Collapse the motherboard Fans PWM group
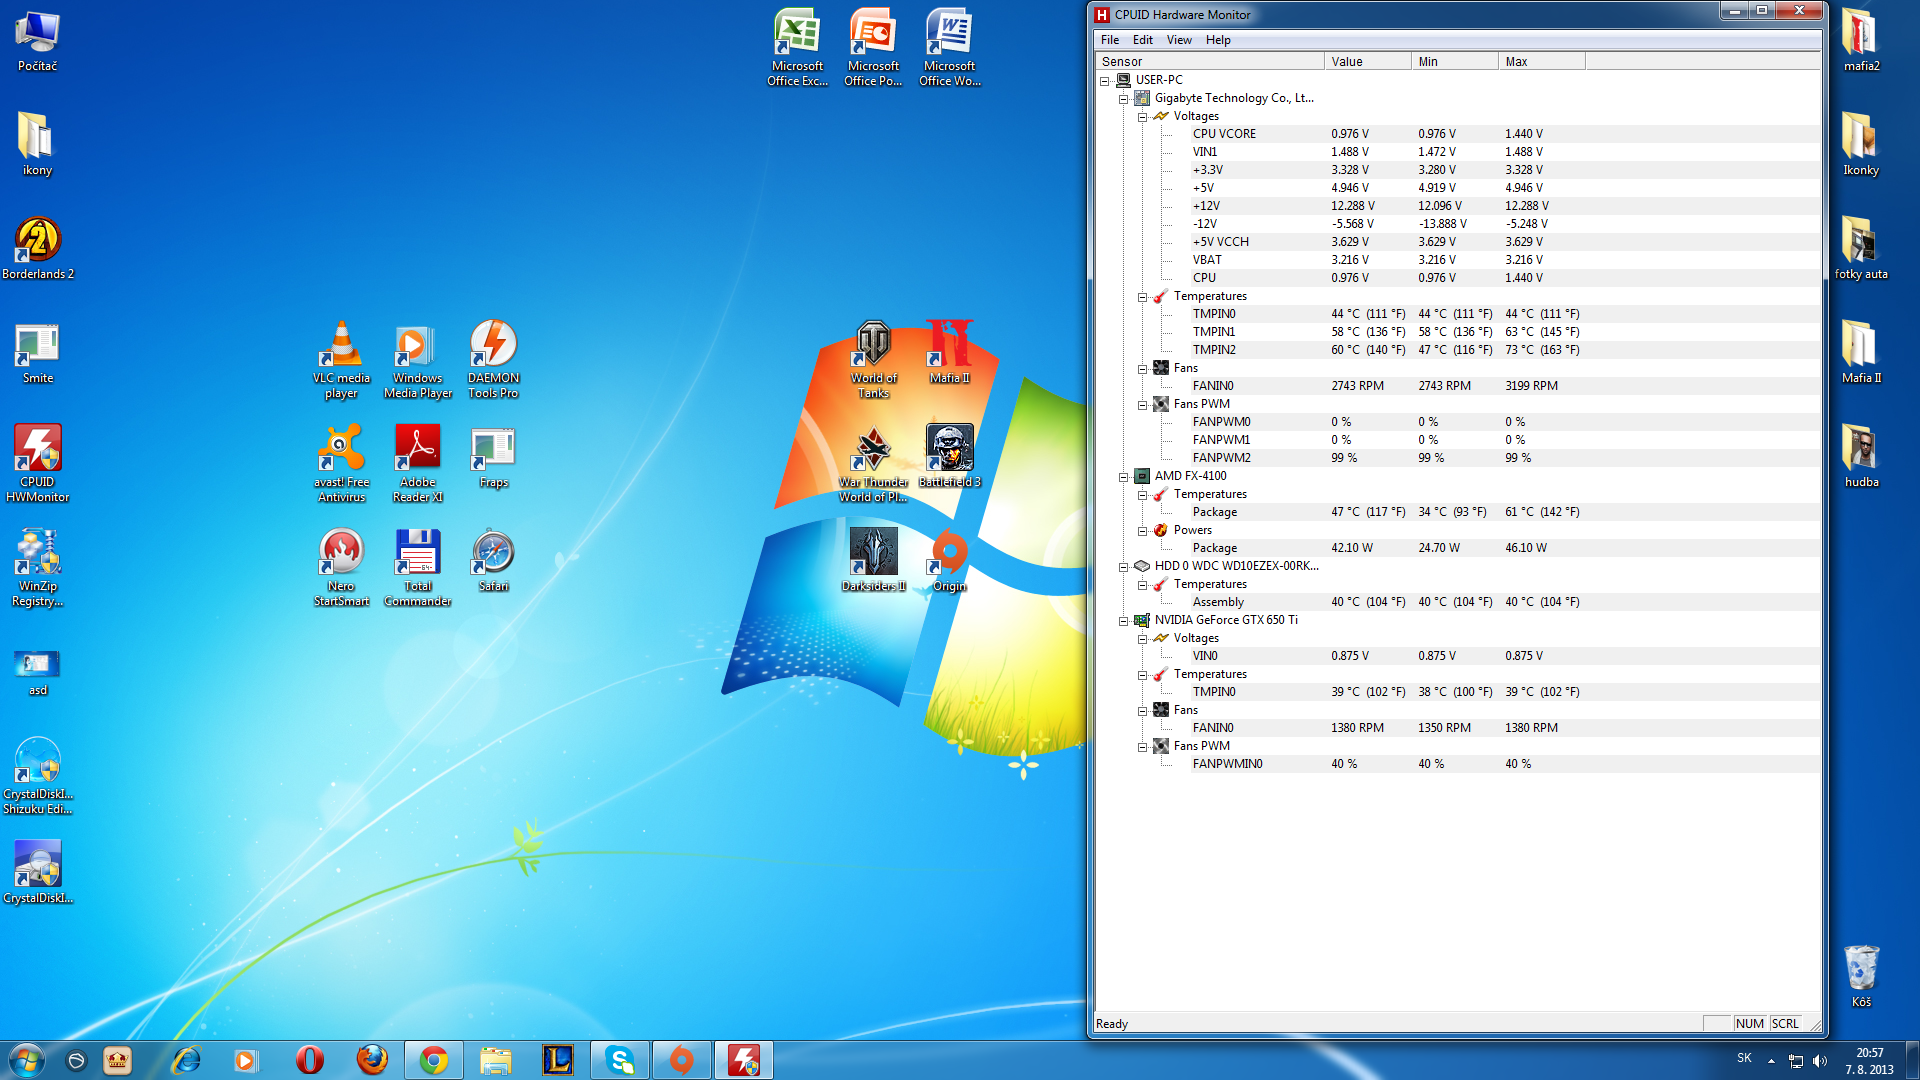1920x1080 pixels. click(x=1143, y=405)
